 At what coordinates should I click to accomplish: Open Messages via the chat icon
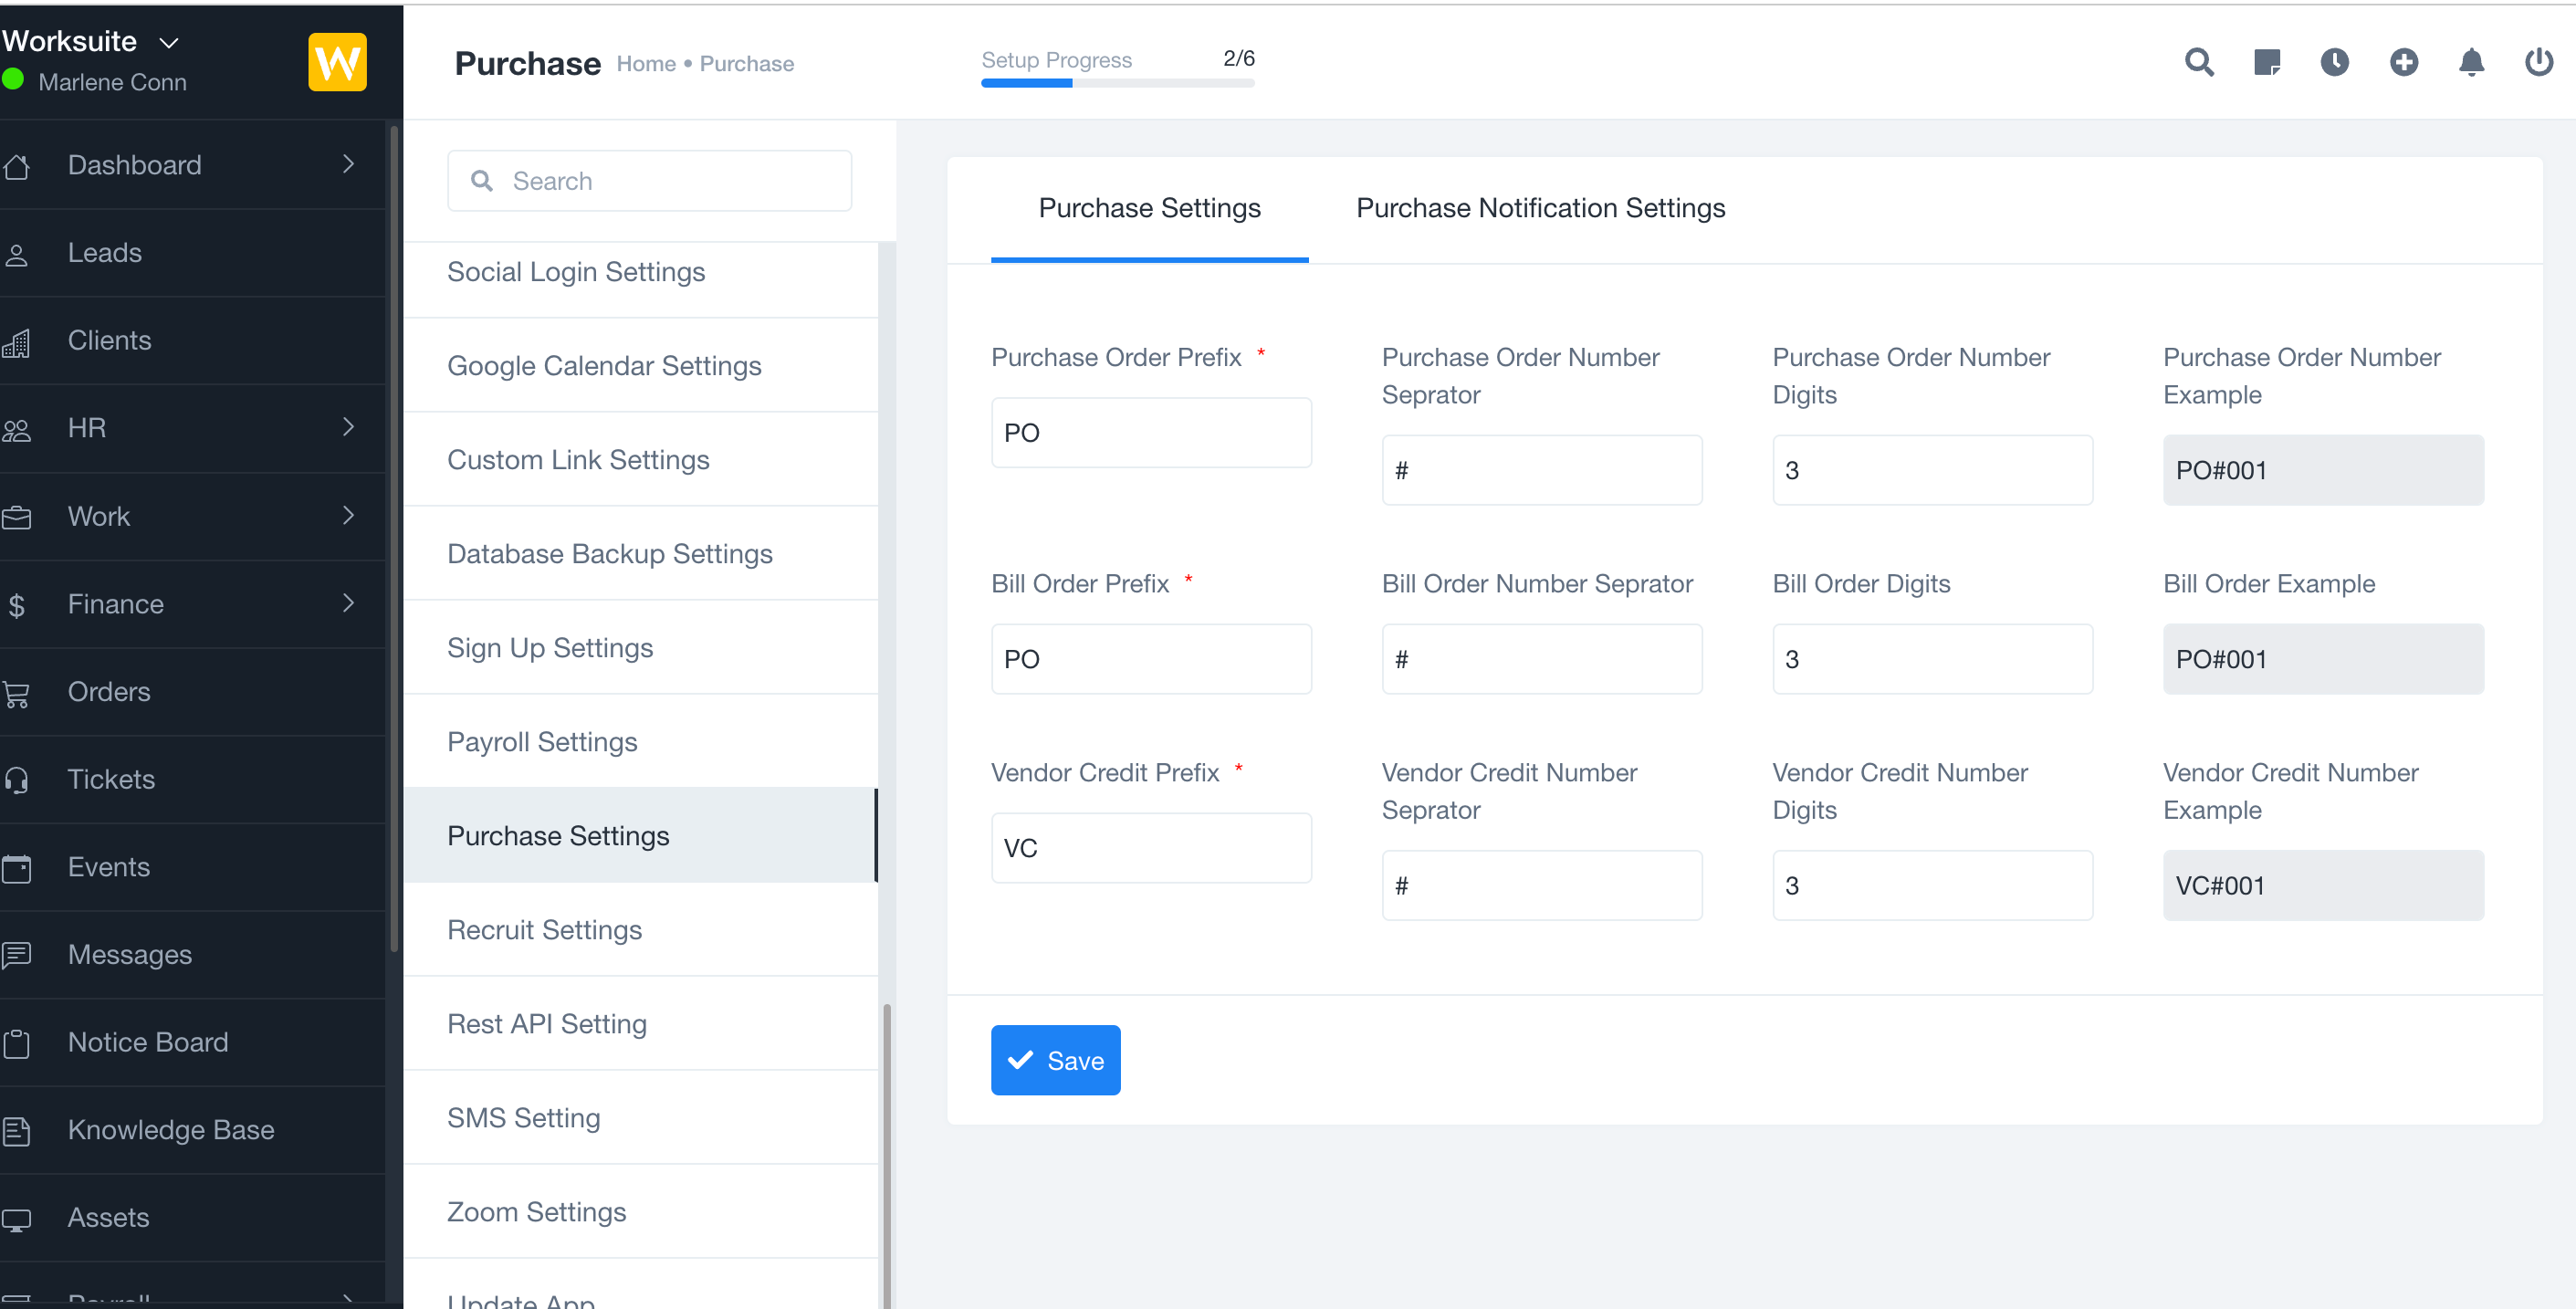[x=17, y=955]
